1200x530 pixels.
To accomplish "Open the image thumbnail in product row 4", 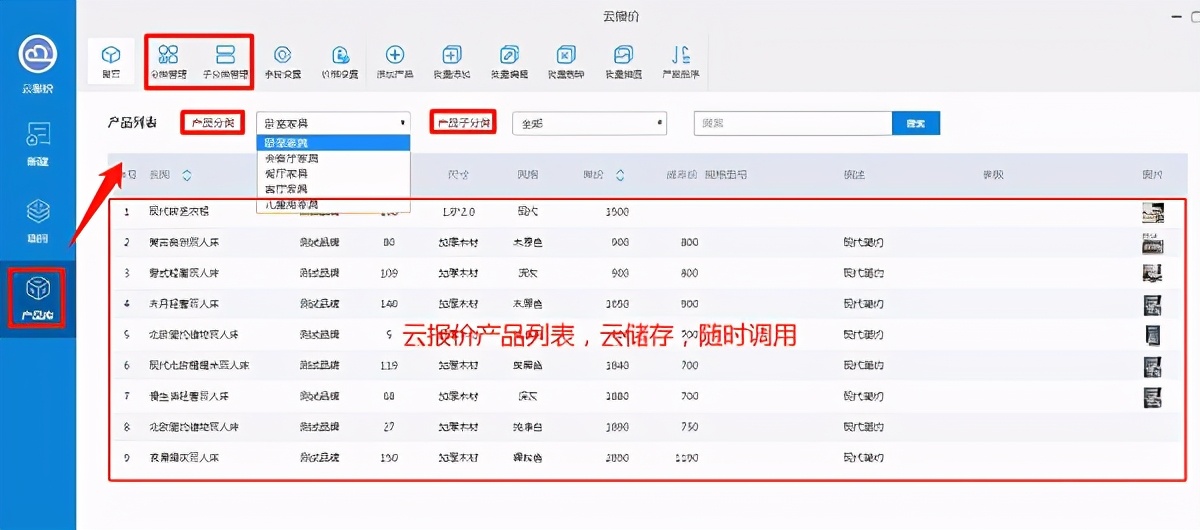I will click(1153, 304).
